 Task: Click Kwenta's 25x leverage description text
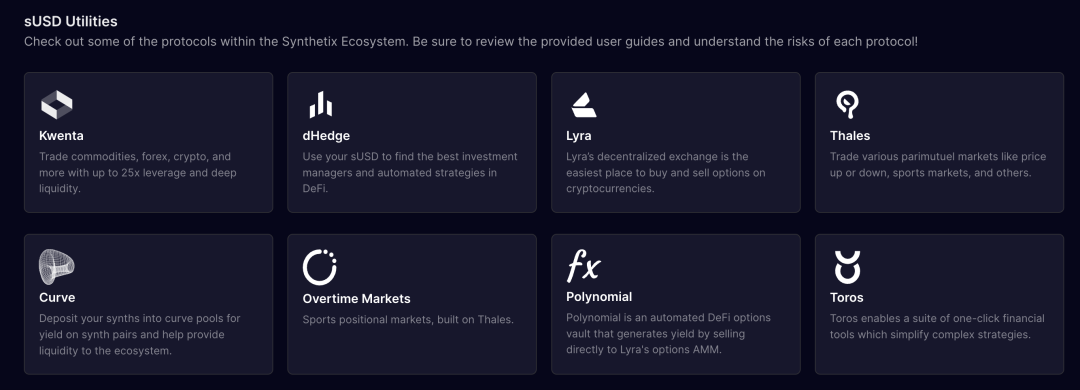point(138,172)
